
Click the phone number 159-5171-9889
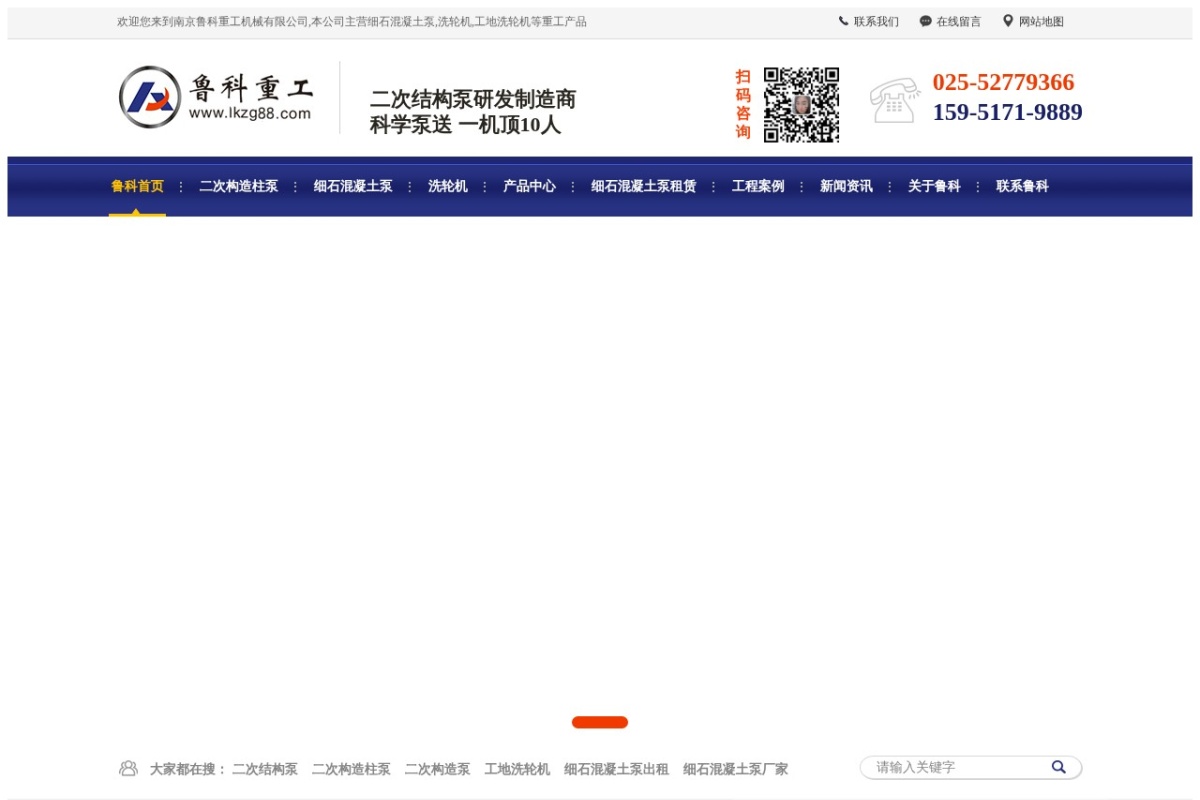(1007, 112)
